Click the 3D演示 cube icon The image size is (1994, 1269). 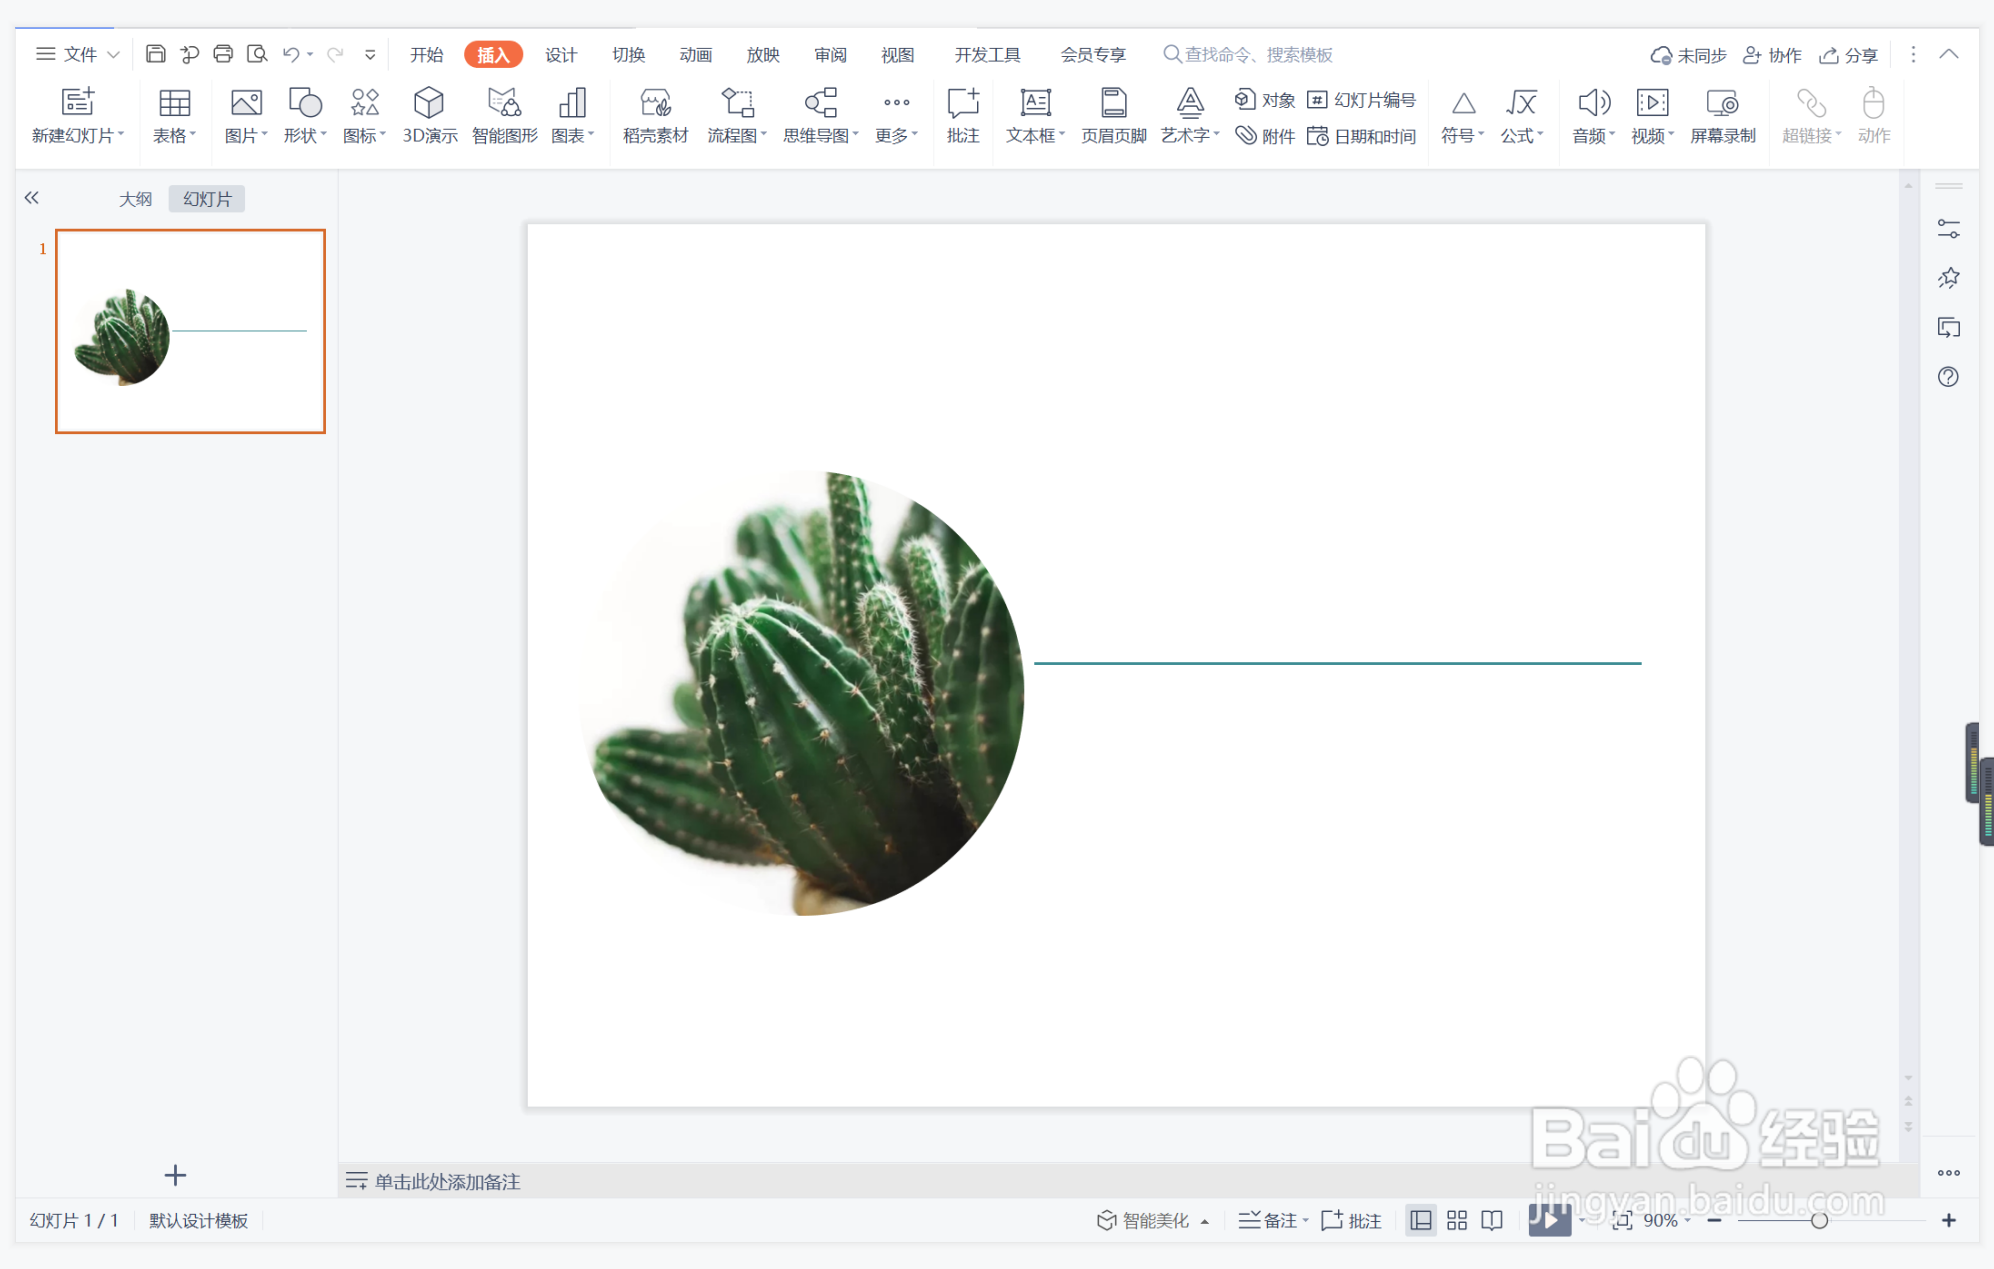(429, 102)
